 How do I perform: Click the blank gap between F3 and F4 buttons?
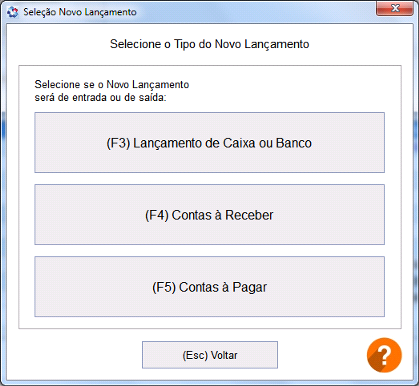209,179
